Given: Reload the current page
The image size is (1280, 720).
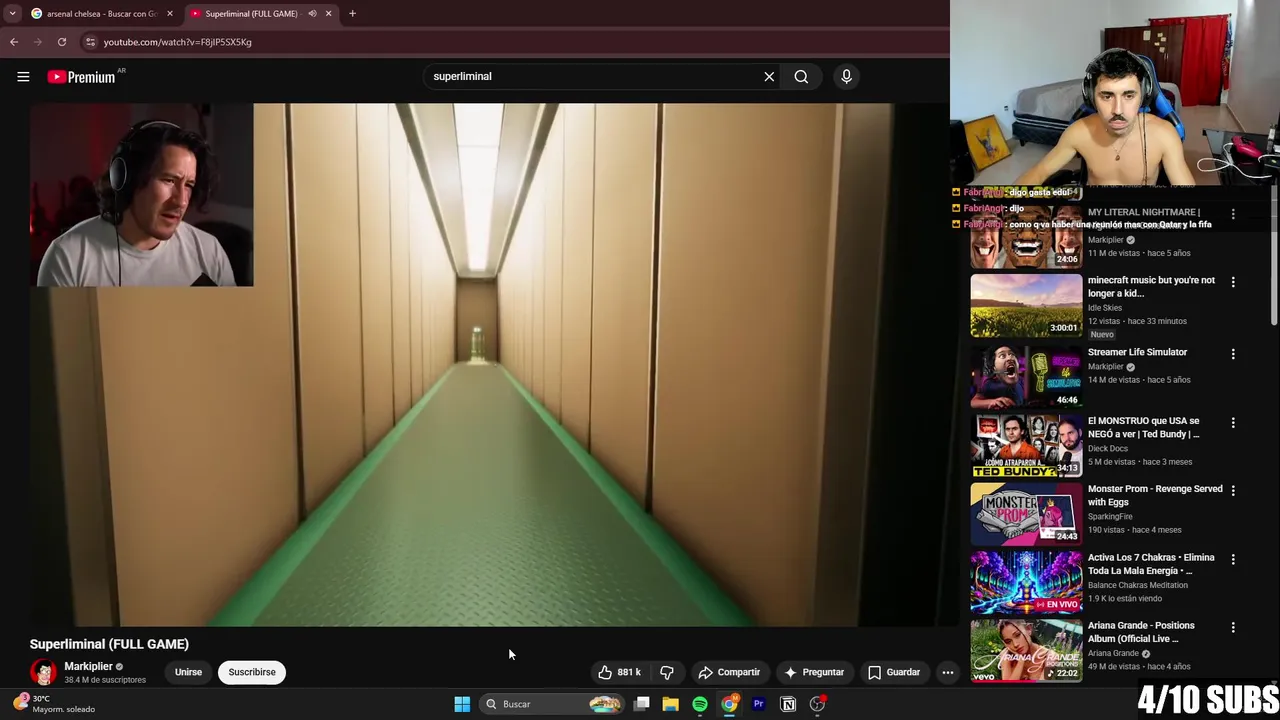Looking at the screenshot, I should tap(62, 42).
